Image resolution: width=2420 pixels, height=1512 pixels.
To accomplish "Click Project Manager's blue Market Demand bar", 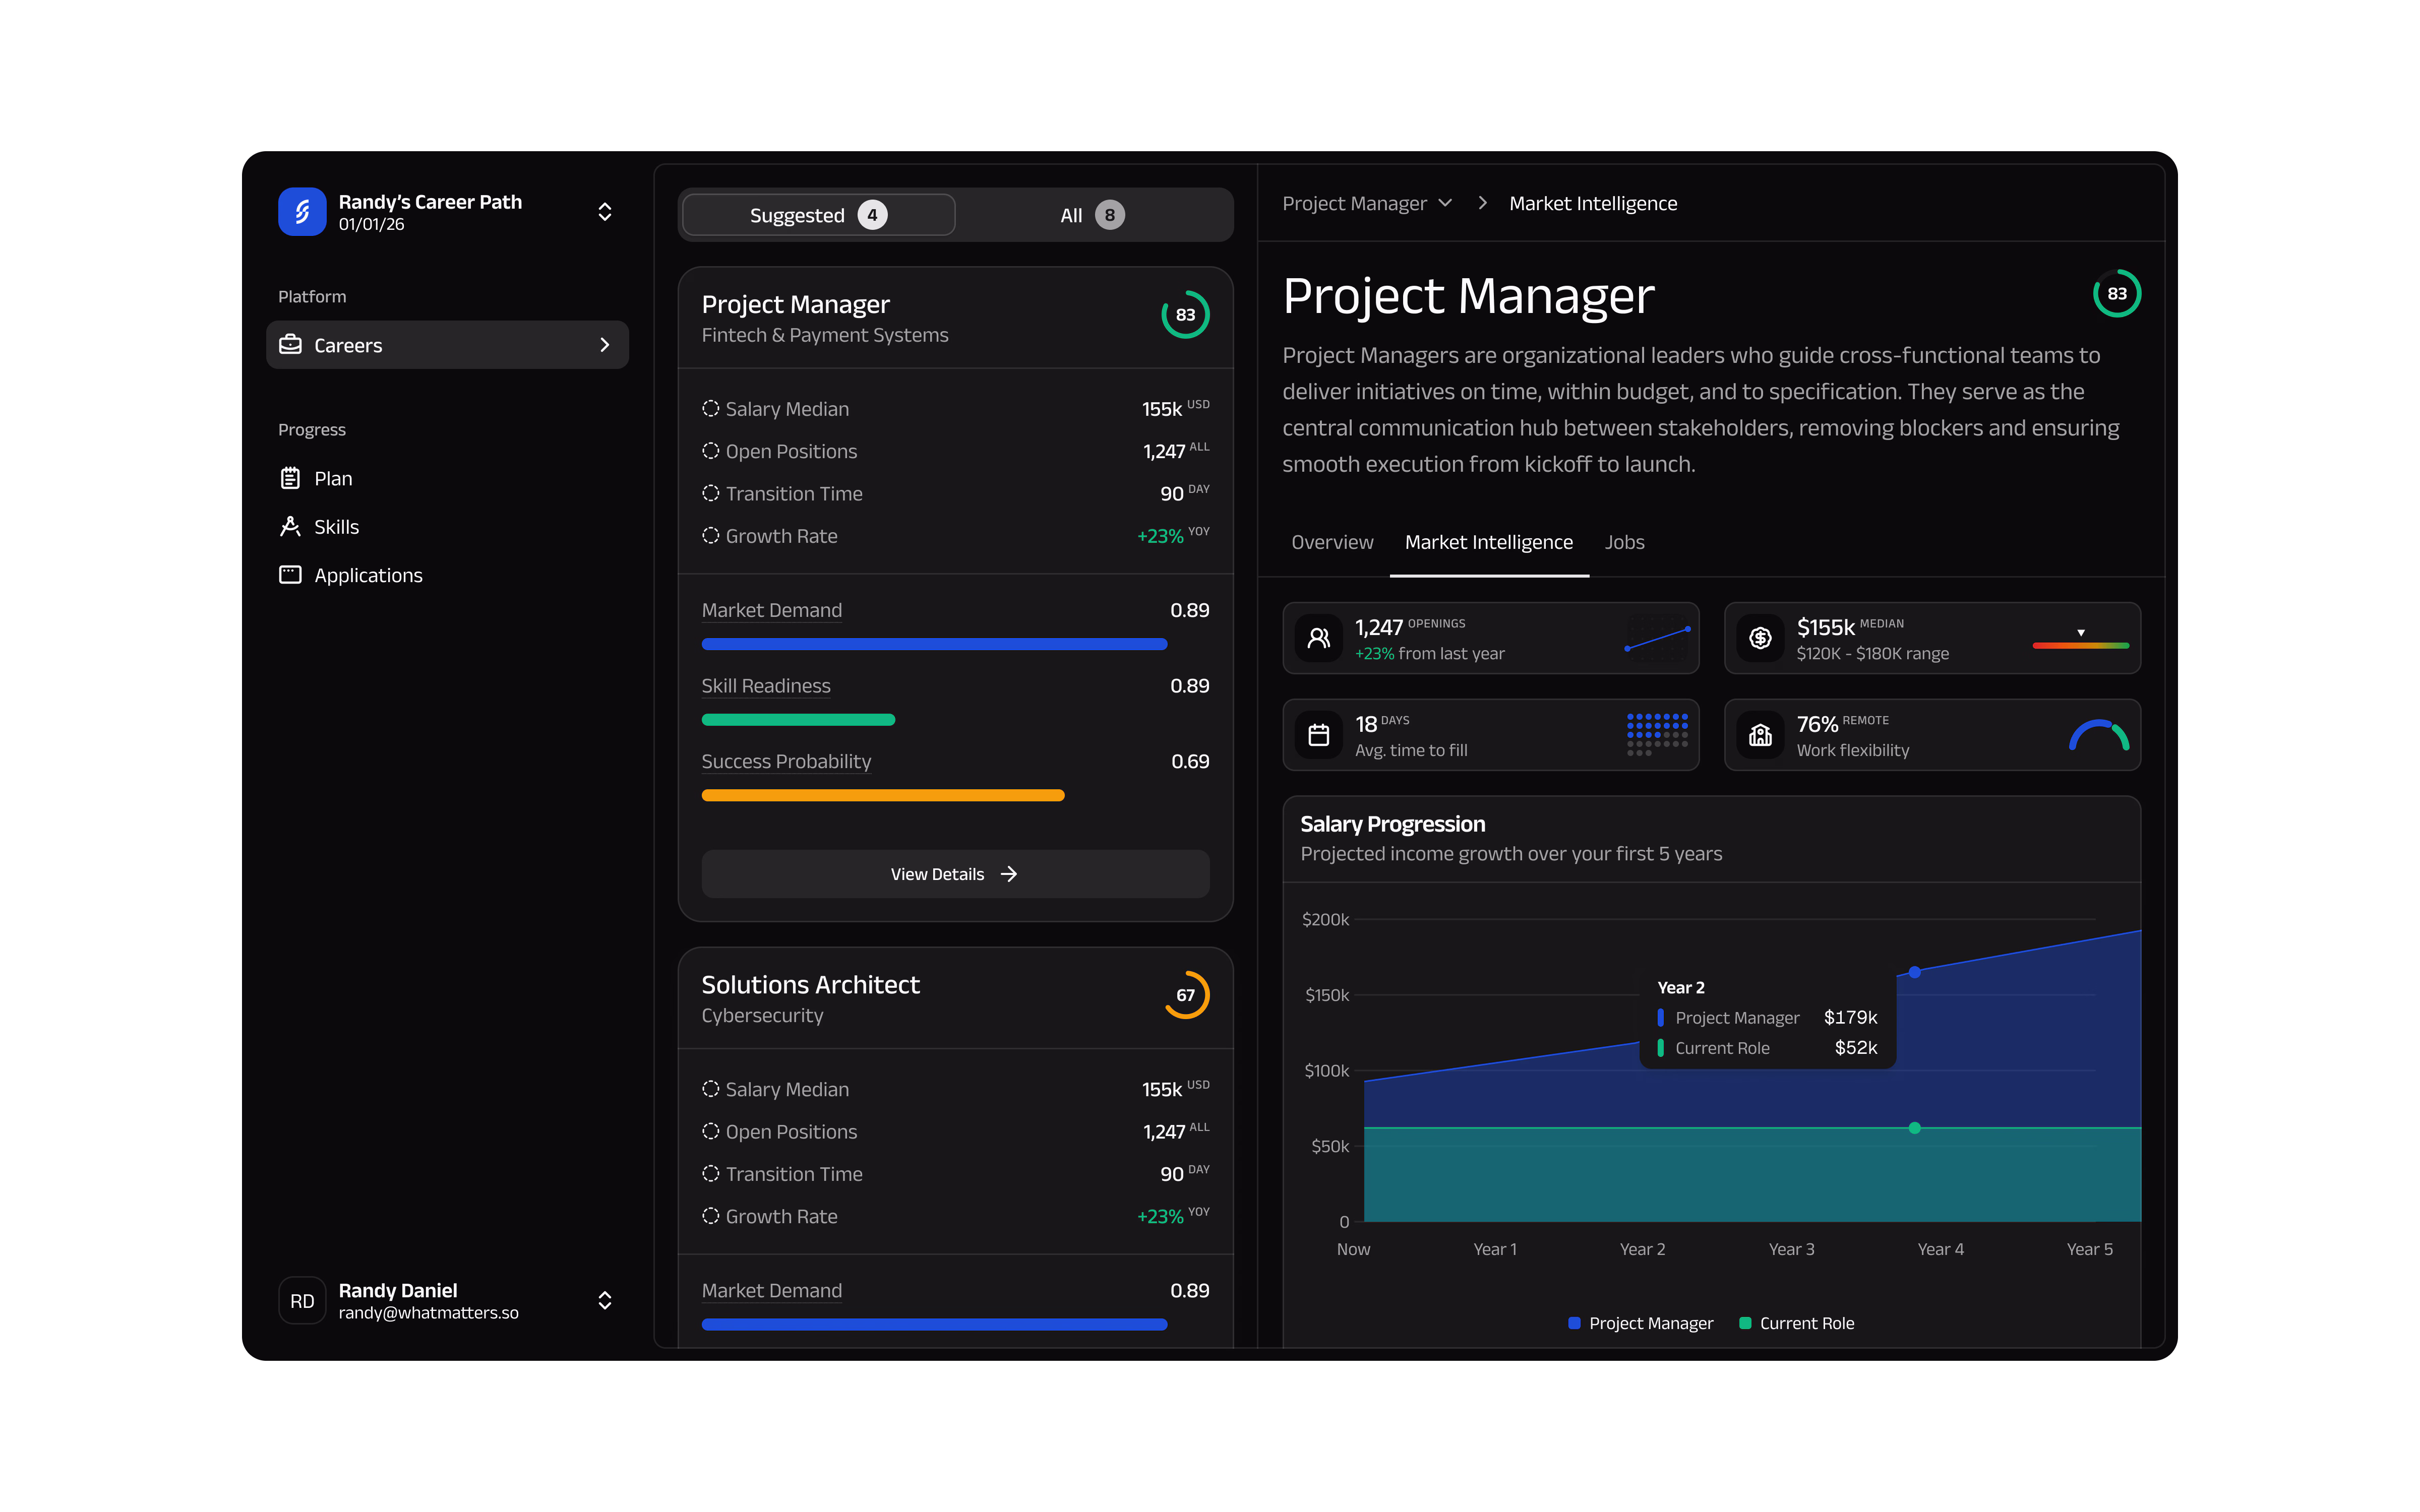I will point(934,644).
